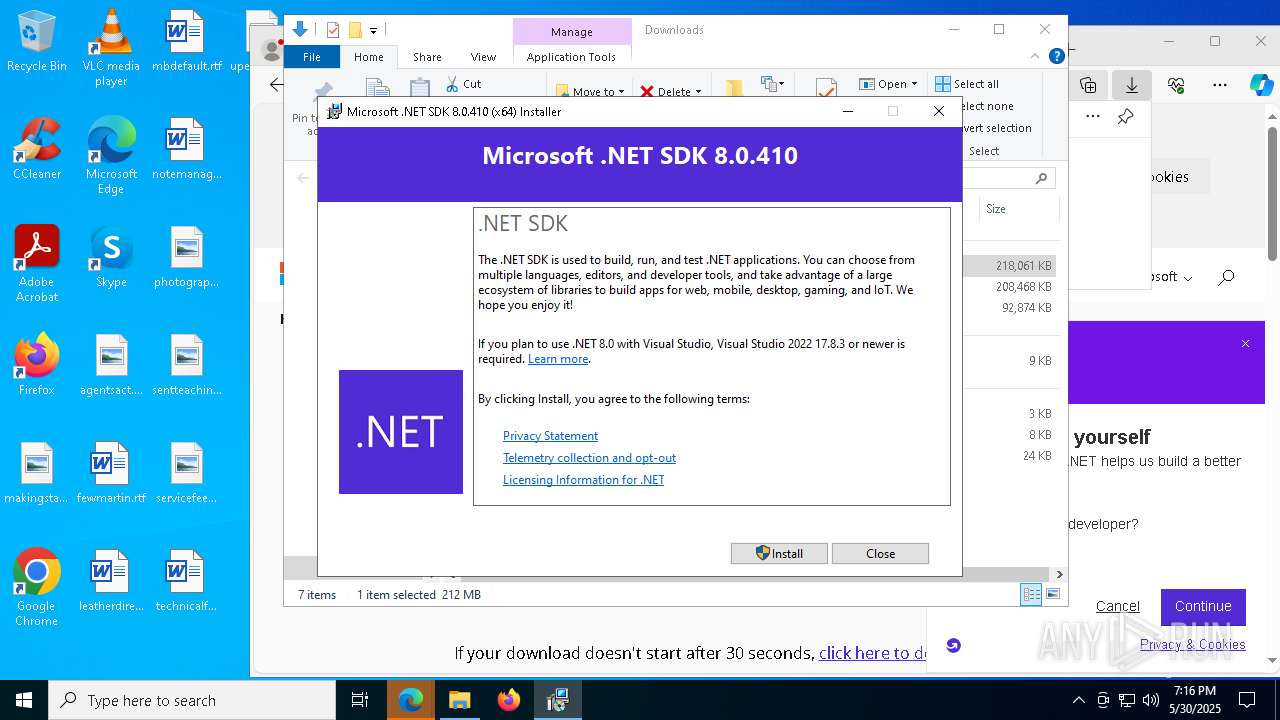Screen dimensions: 1280x720
Task: Open CCleaner desktop shortcut
Action: pyautogui.click(x=37, y=149)
